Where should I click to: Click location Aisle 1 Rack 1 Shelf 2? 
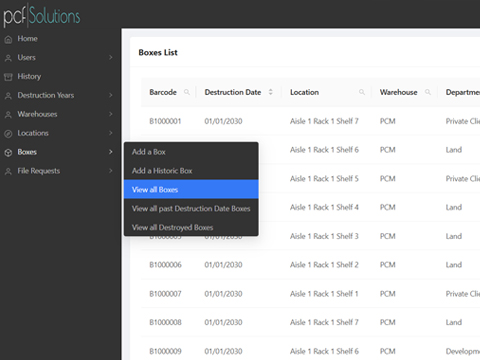[324, 265]
